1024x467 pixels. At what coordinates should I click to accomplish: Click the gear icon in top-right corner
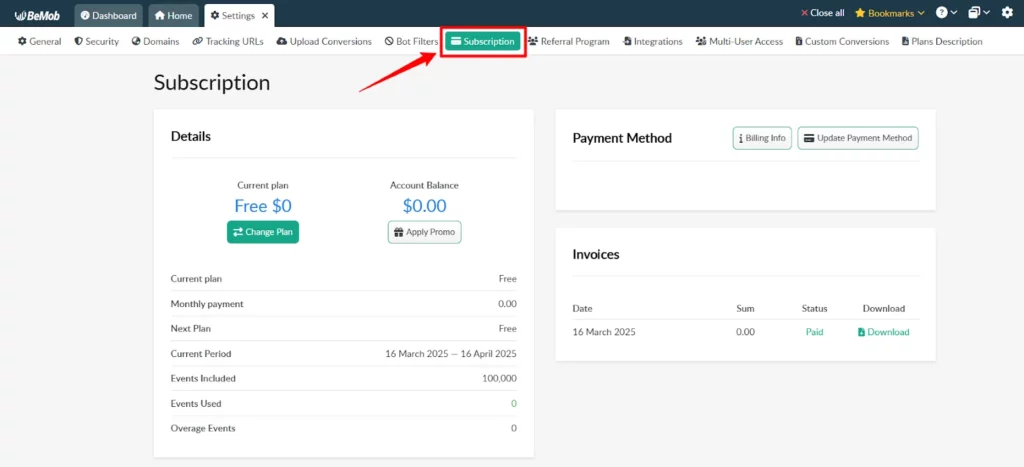coord(1006,13)
